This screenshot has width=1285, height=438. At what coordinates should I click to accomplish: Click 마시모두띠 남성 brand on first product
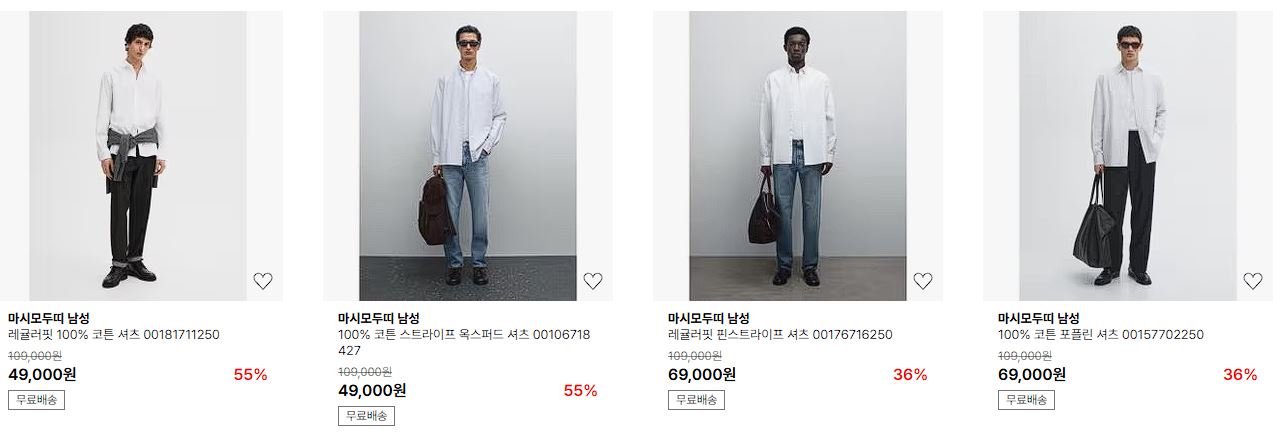tap(49, 318)
